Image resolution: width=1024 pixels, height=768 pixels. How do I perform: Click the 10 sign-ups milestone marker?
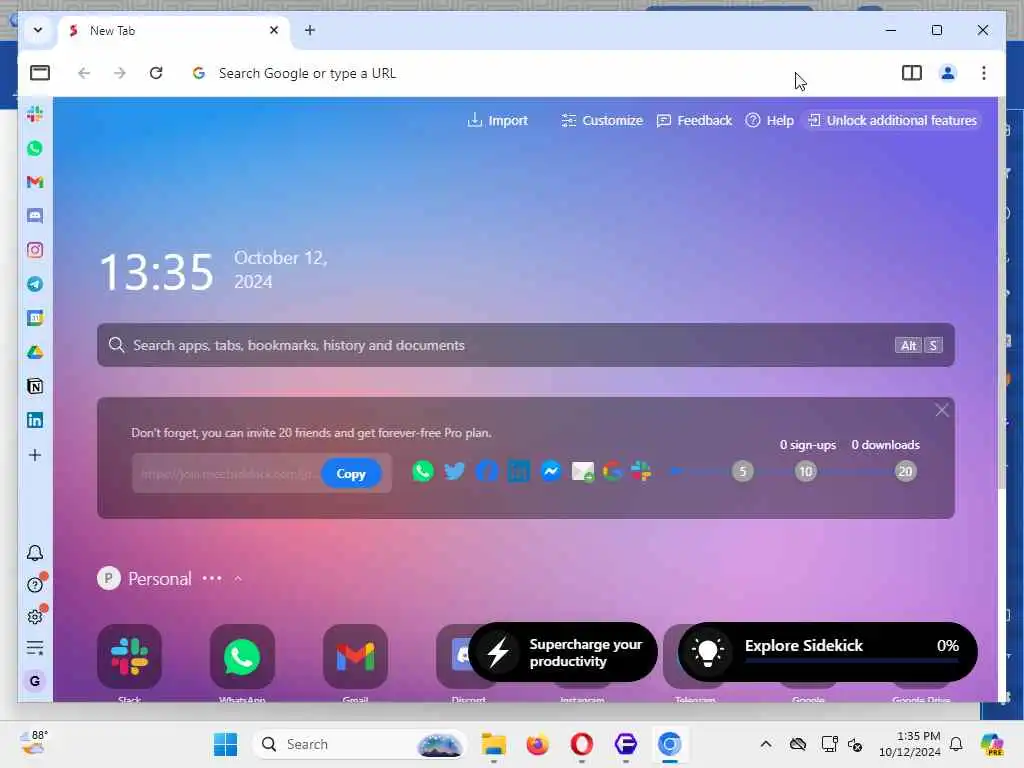(x=806, y=471)
